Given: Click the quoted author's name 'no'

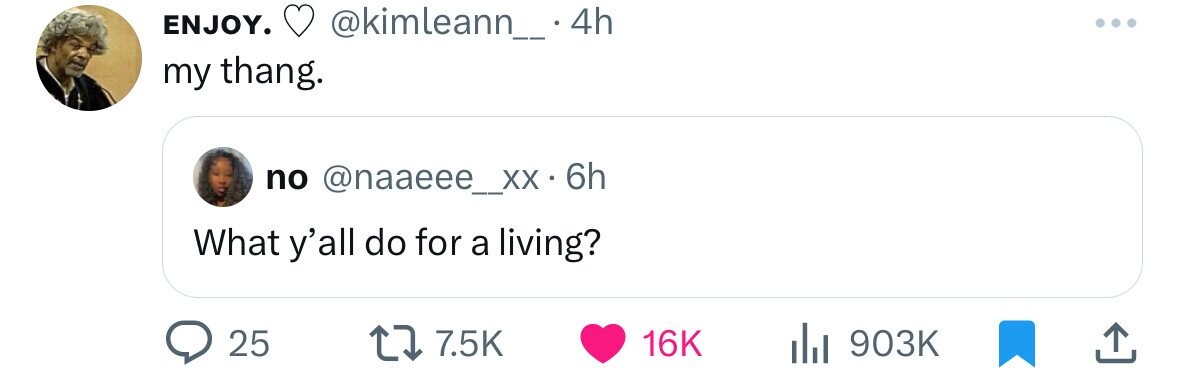Looking at the screenshot, I should [286, 179].
